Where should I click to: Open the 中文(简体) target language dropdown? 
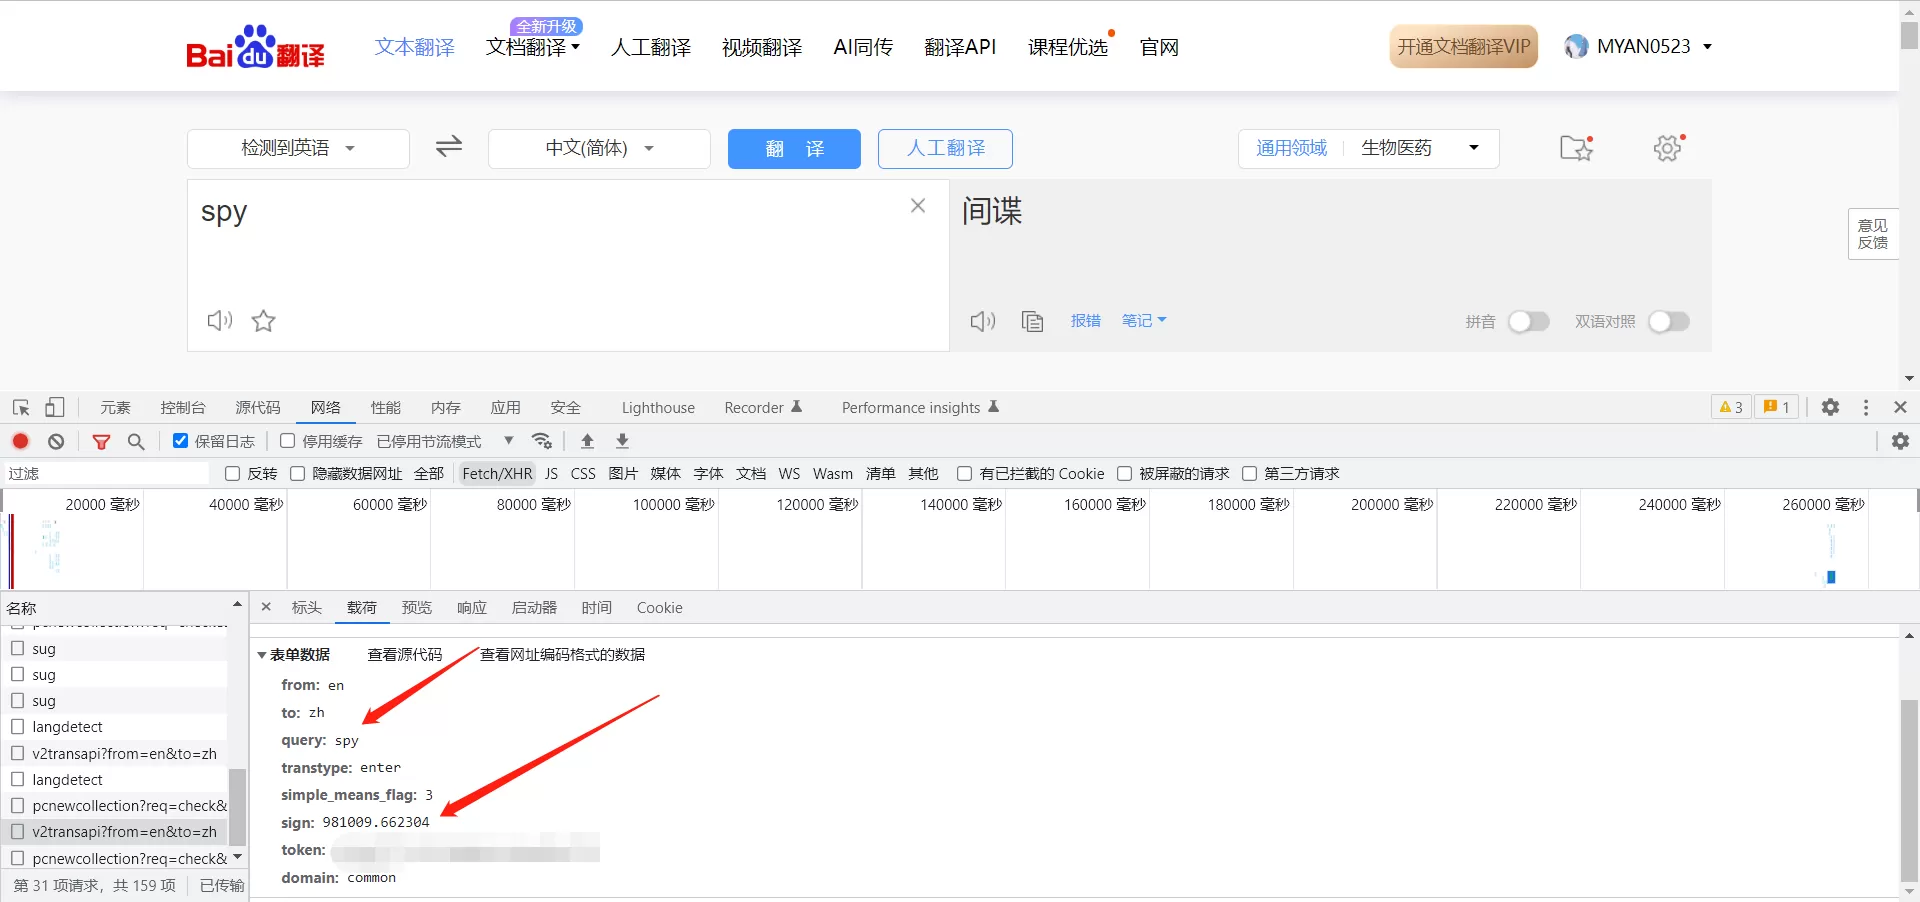click(x=599, y=148)
